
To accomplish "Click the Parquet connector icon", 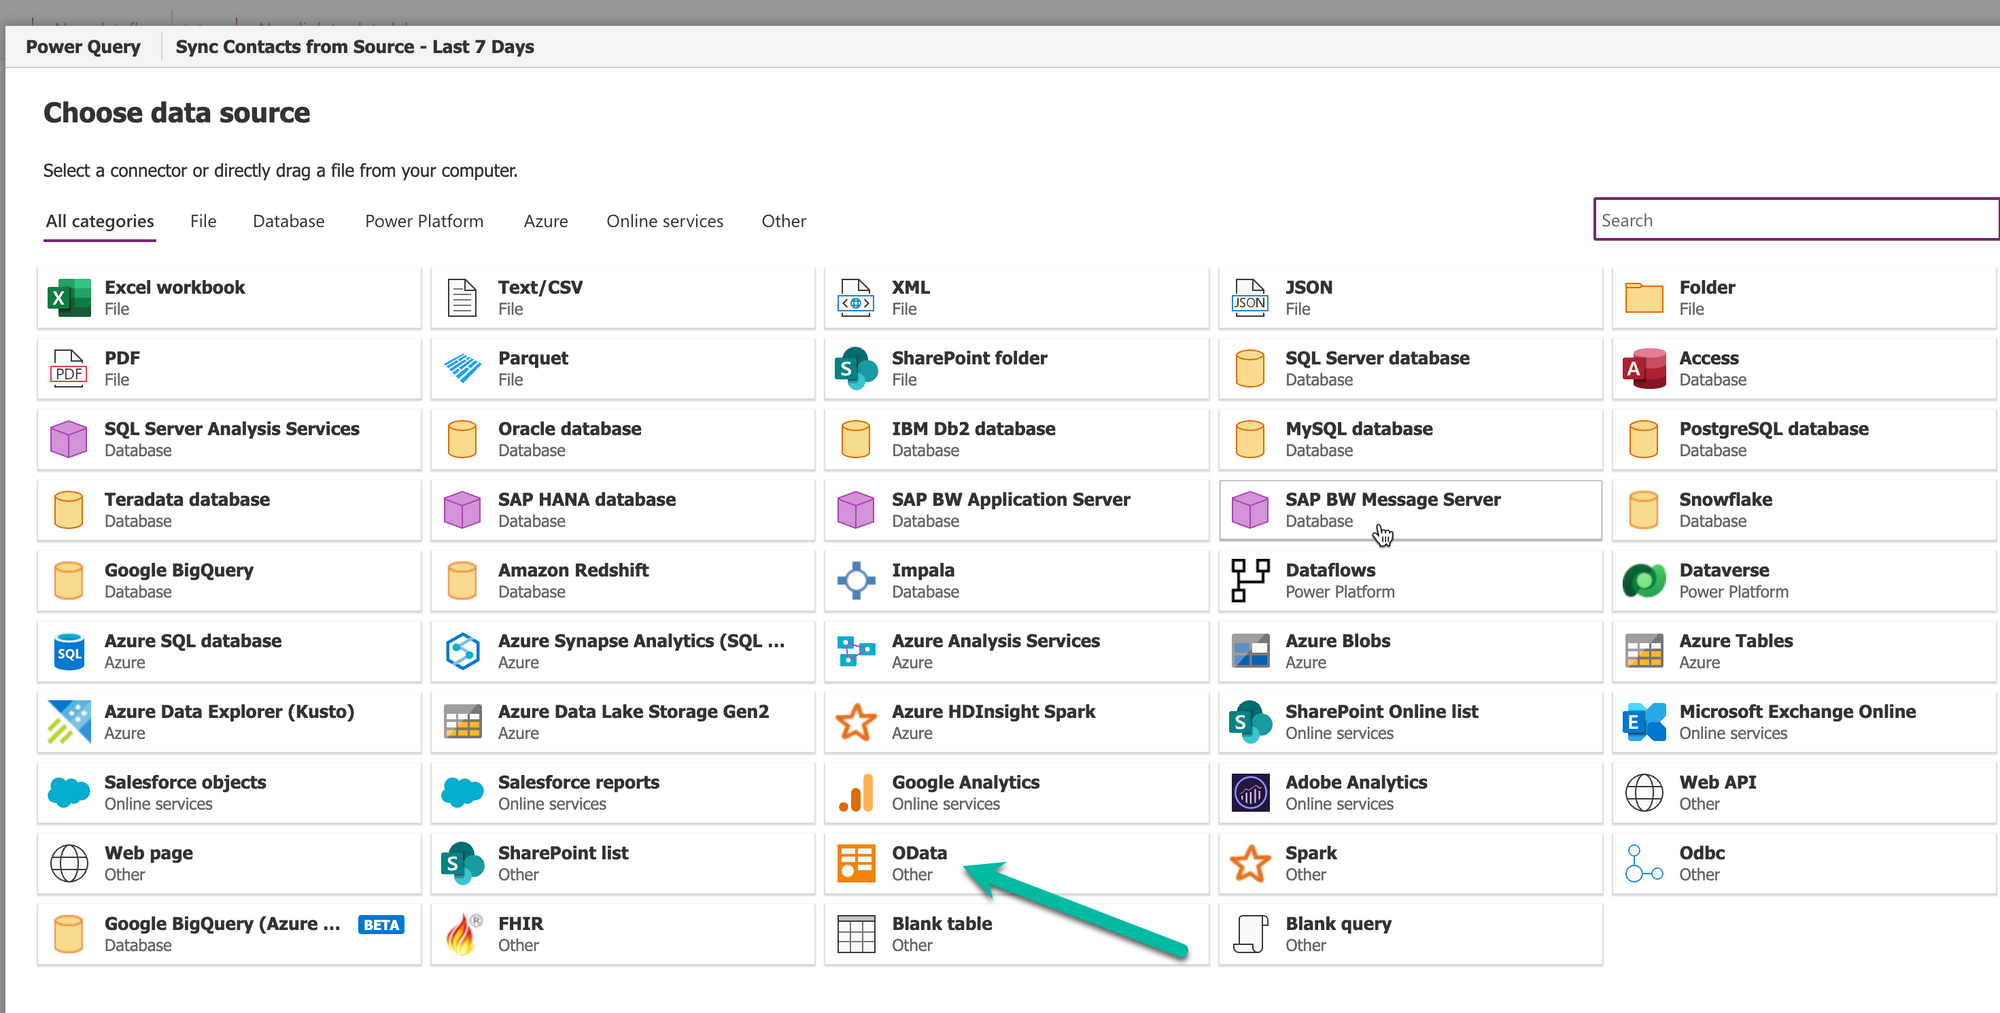I will [462, 369].
